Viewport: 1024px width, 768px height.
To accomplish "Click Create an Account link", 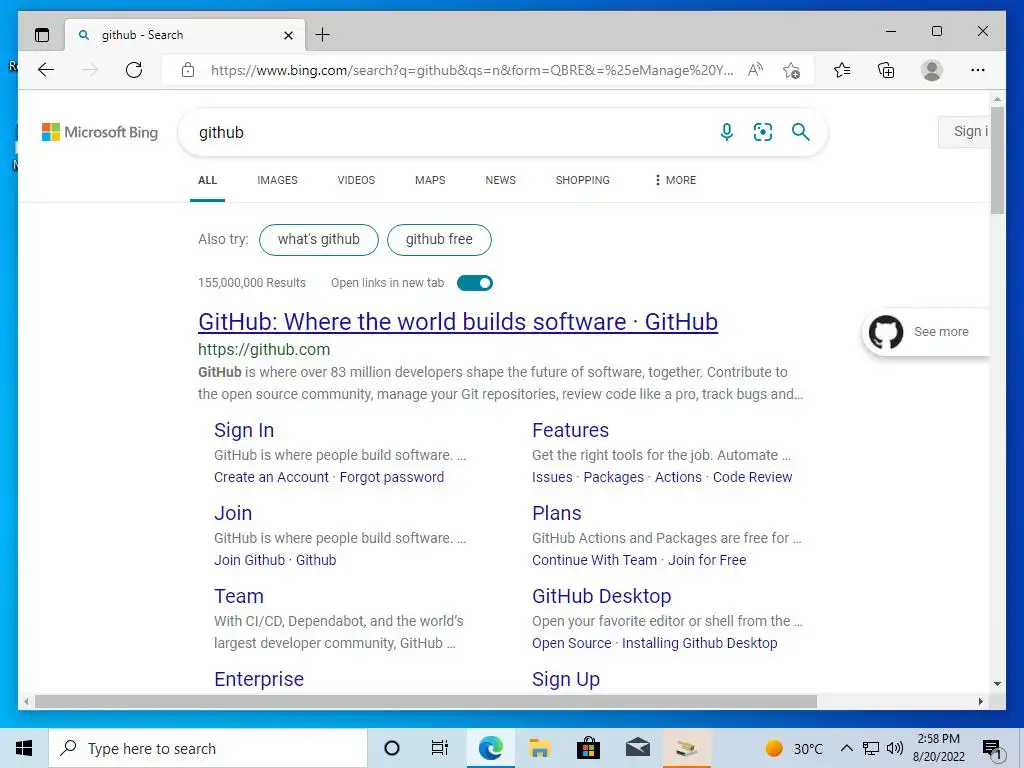I will [271, 477].
